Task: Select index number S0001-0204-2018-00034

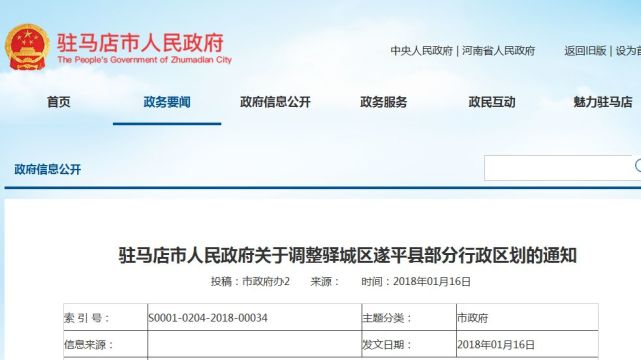Action: click(208, 318)
